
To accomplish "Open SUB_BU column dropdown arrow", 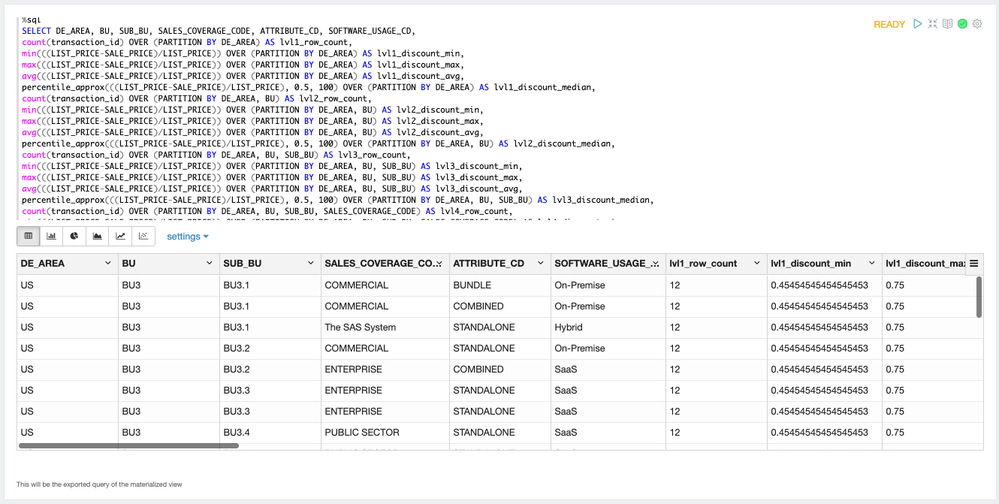I will 310,263.
